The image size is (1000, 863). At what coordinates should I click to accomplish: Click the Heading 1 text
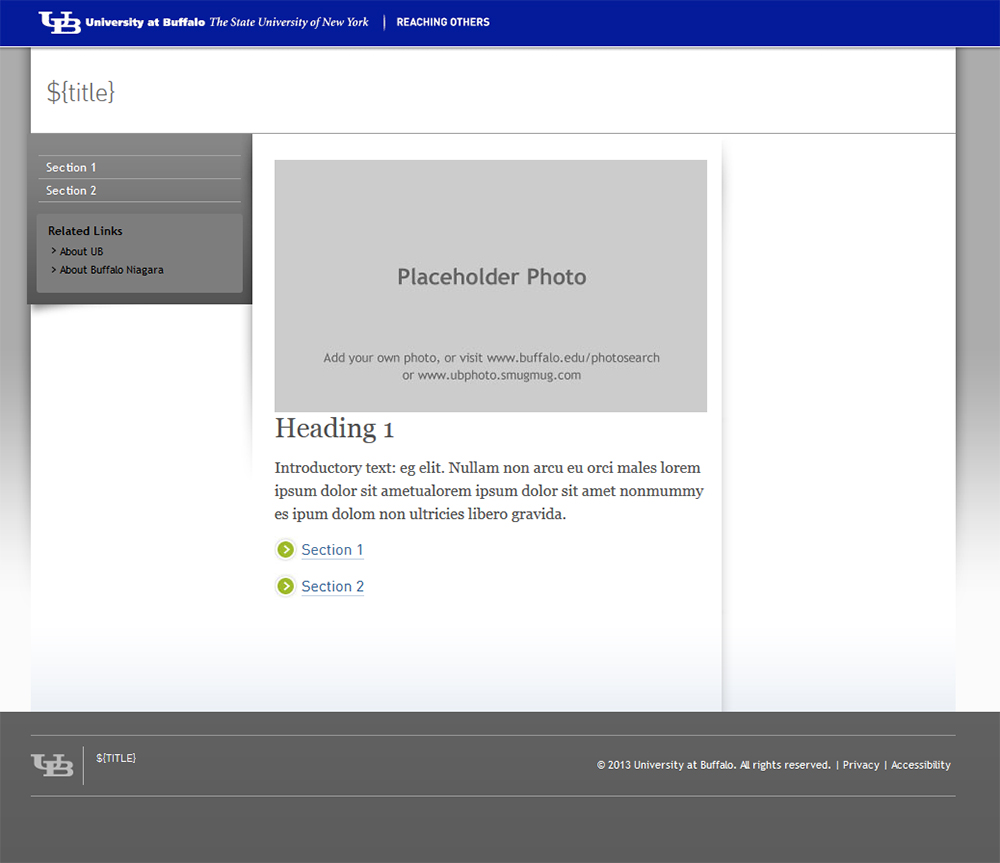pos(334,429)
